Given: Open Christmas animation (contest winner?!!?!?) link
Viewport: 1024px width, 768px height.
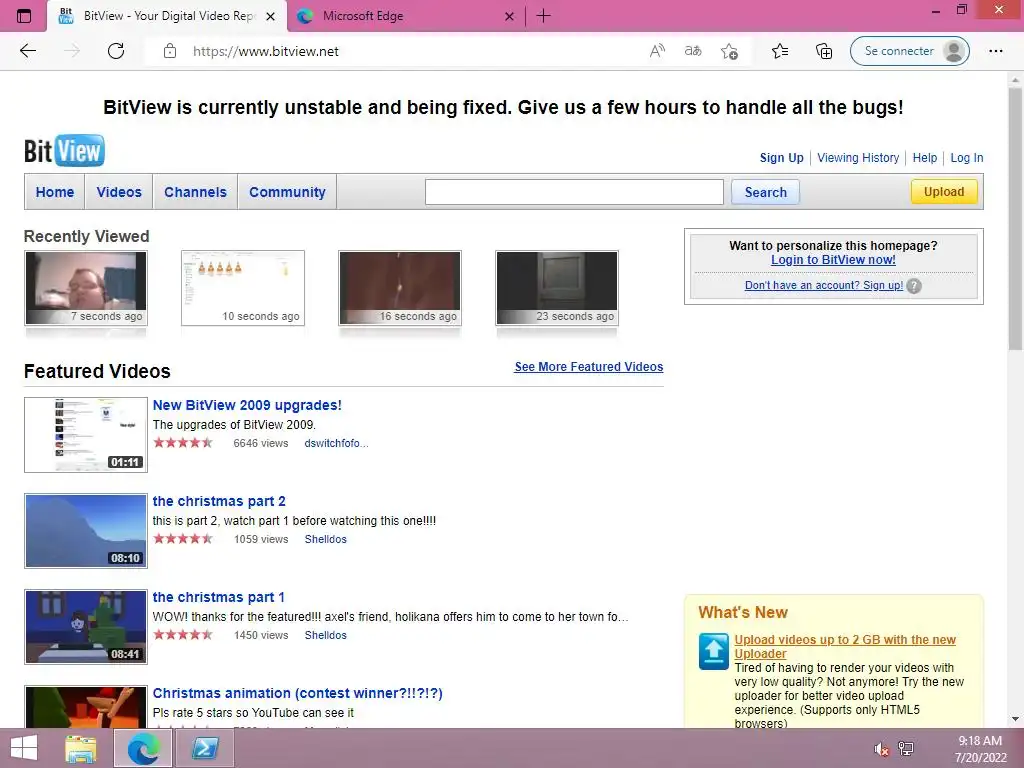Looking at the screenshot, I should pyautogui.click(x=298, y=693).
